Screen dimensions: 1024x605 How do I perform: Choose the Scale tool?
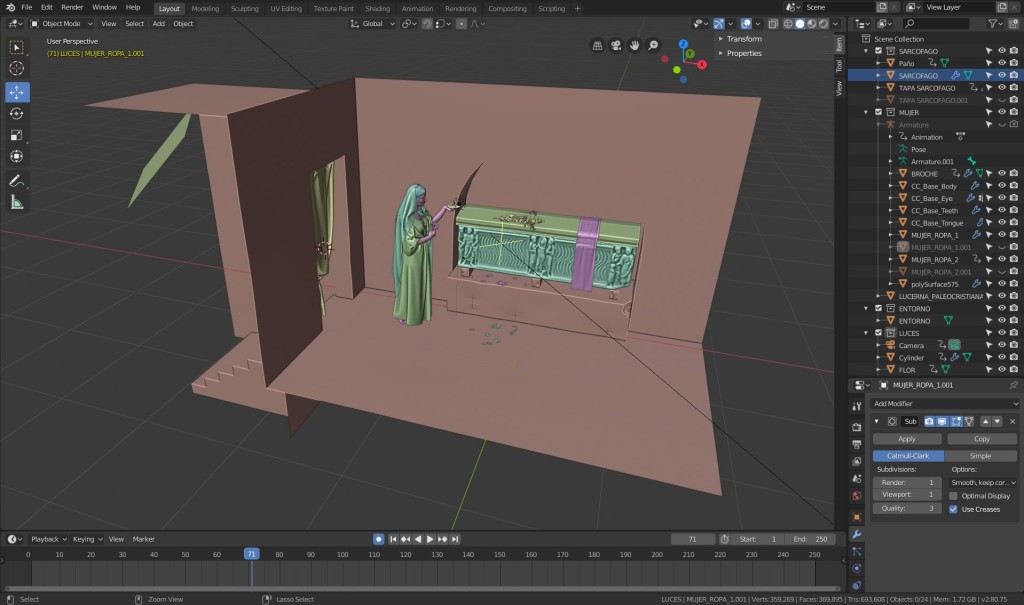click(17, 135)
